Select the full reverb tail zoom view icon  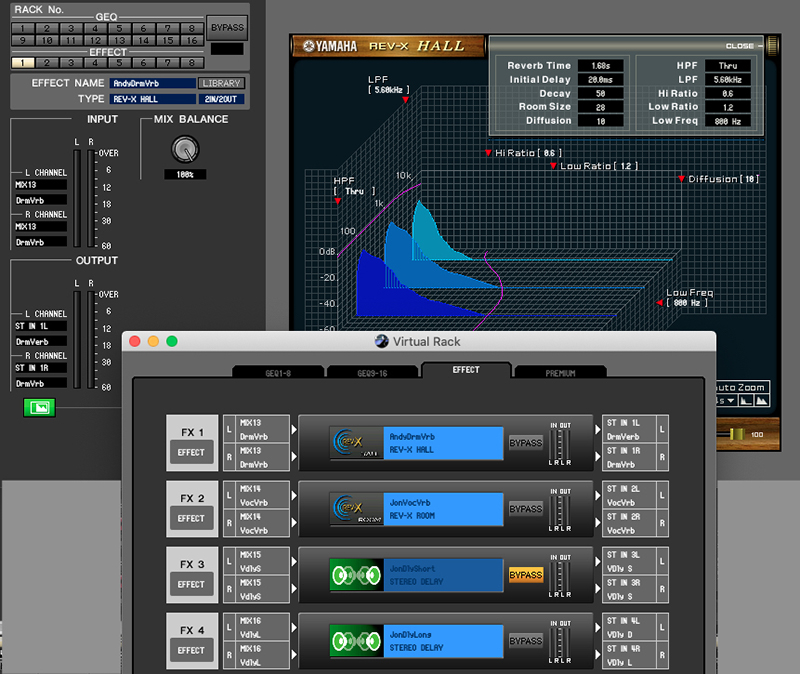click(x=761, y=401)
